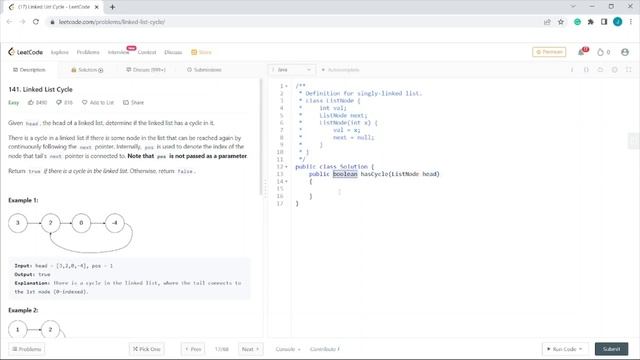Reset code to default icon

click(600, 70)
